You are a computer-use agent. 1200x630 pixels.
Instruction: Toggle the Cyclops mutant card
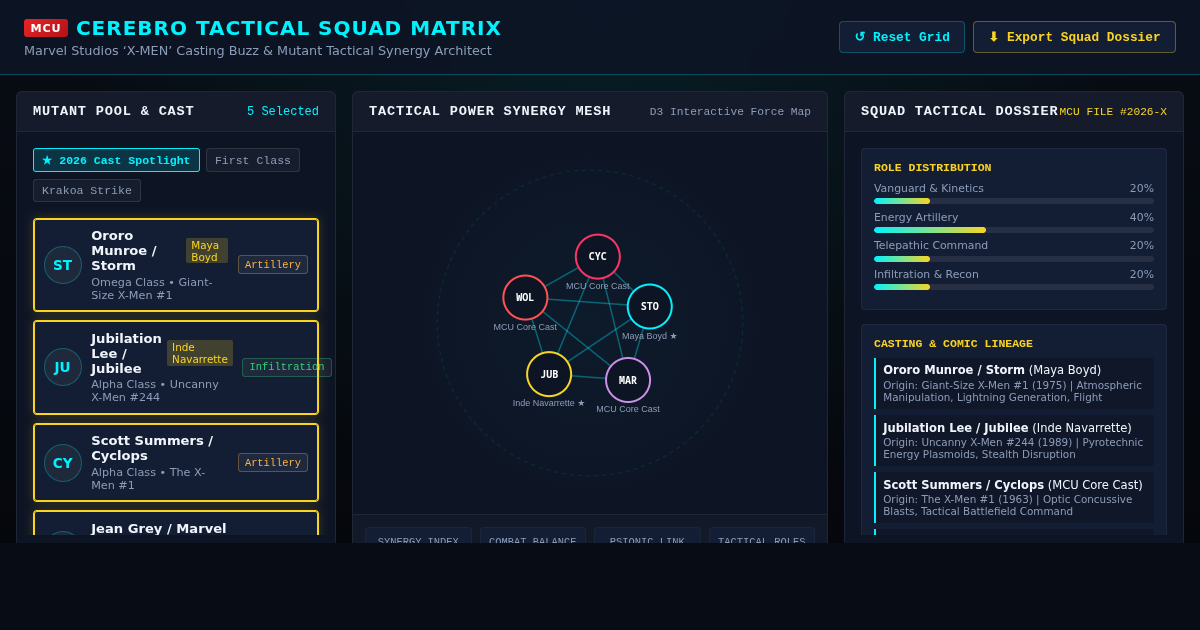pyautogui.click(x=176, y=462)
